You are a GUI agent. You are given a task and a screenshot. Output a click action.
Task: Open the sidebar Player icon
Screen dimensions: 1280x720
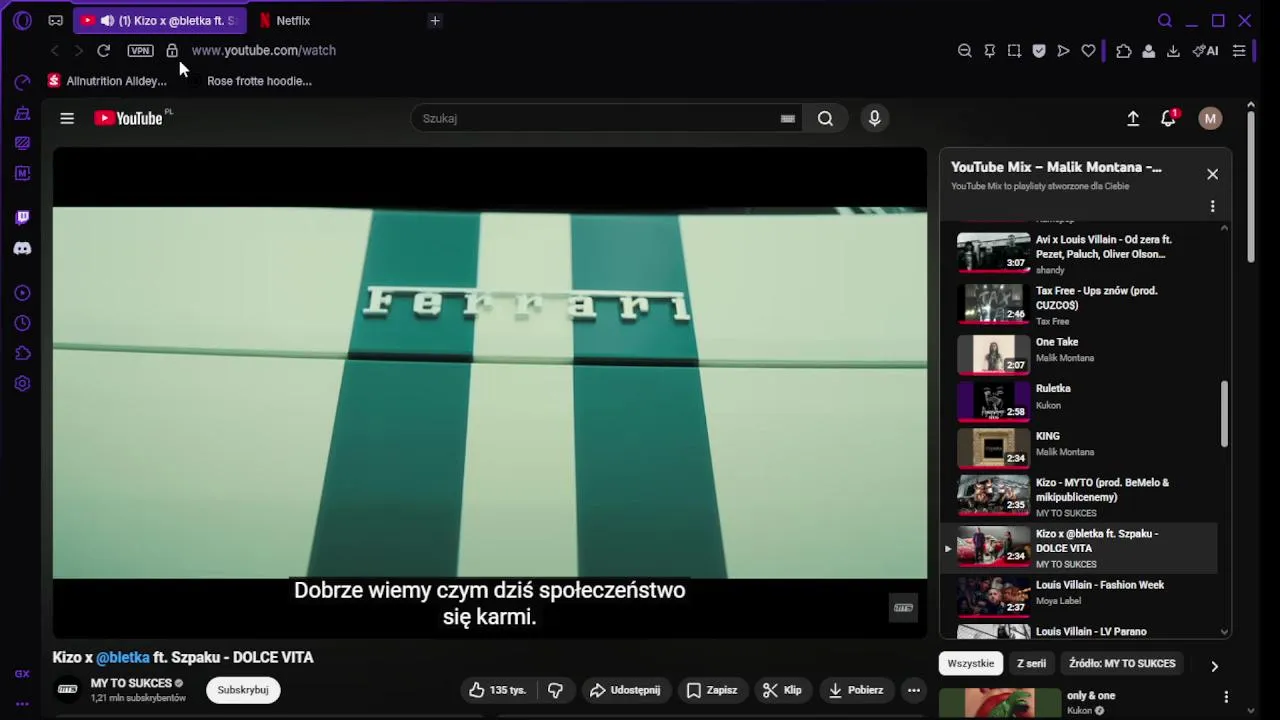pyautogui.click(x=22, y=293)
